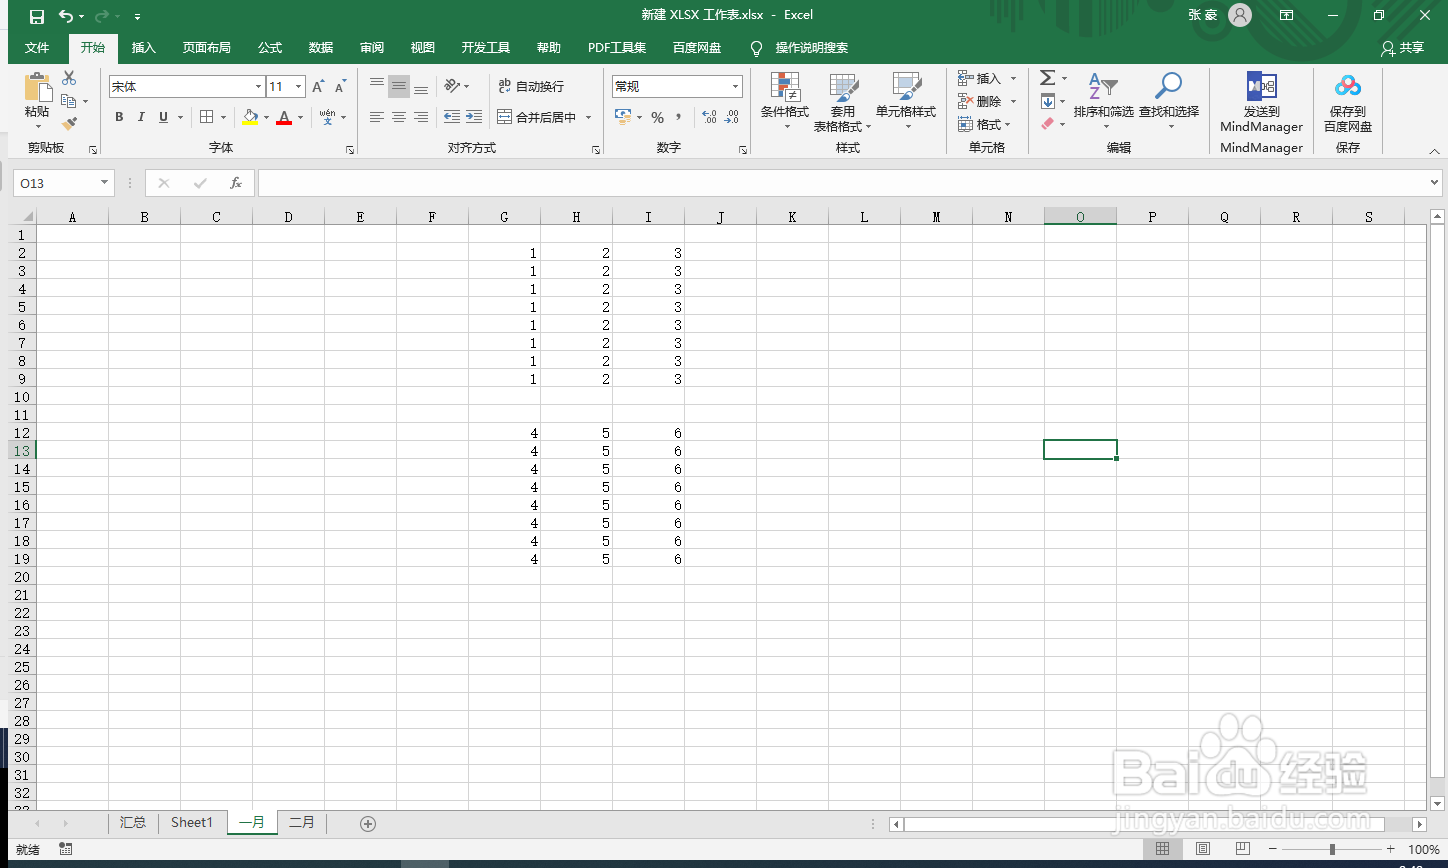Click the Undo arrow icon
1448x868 pixels.
coord(66,15)
